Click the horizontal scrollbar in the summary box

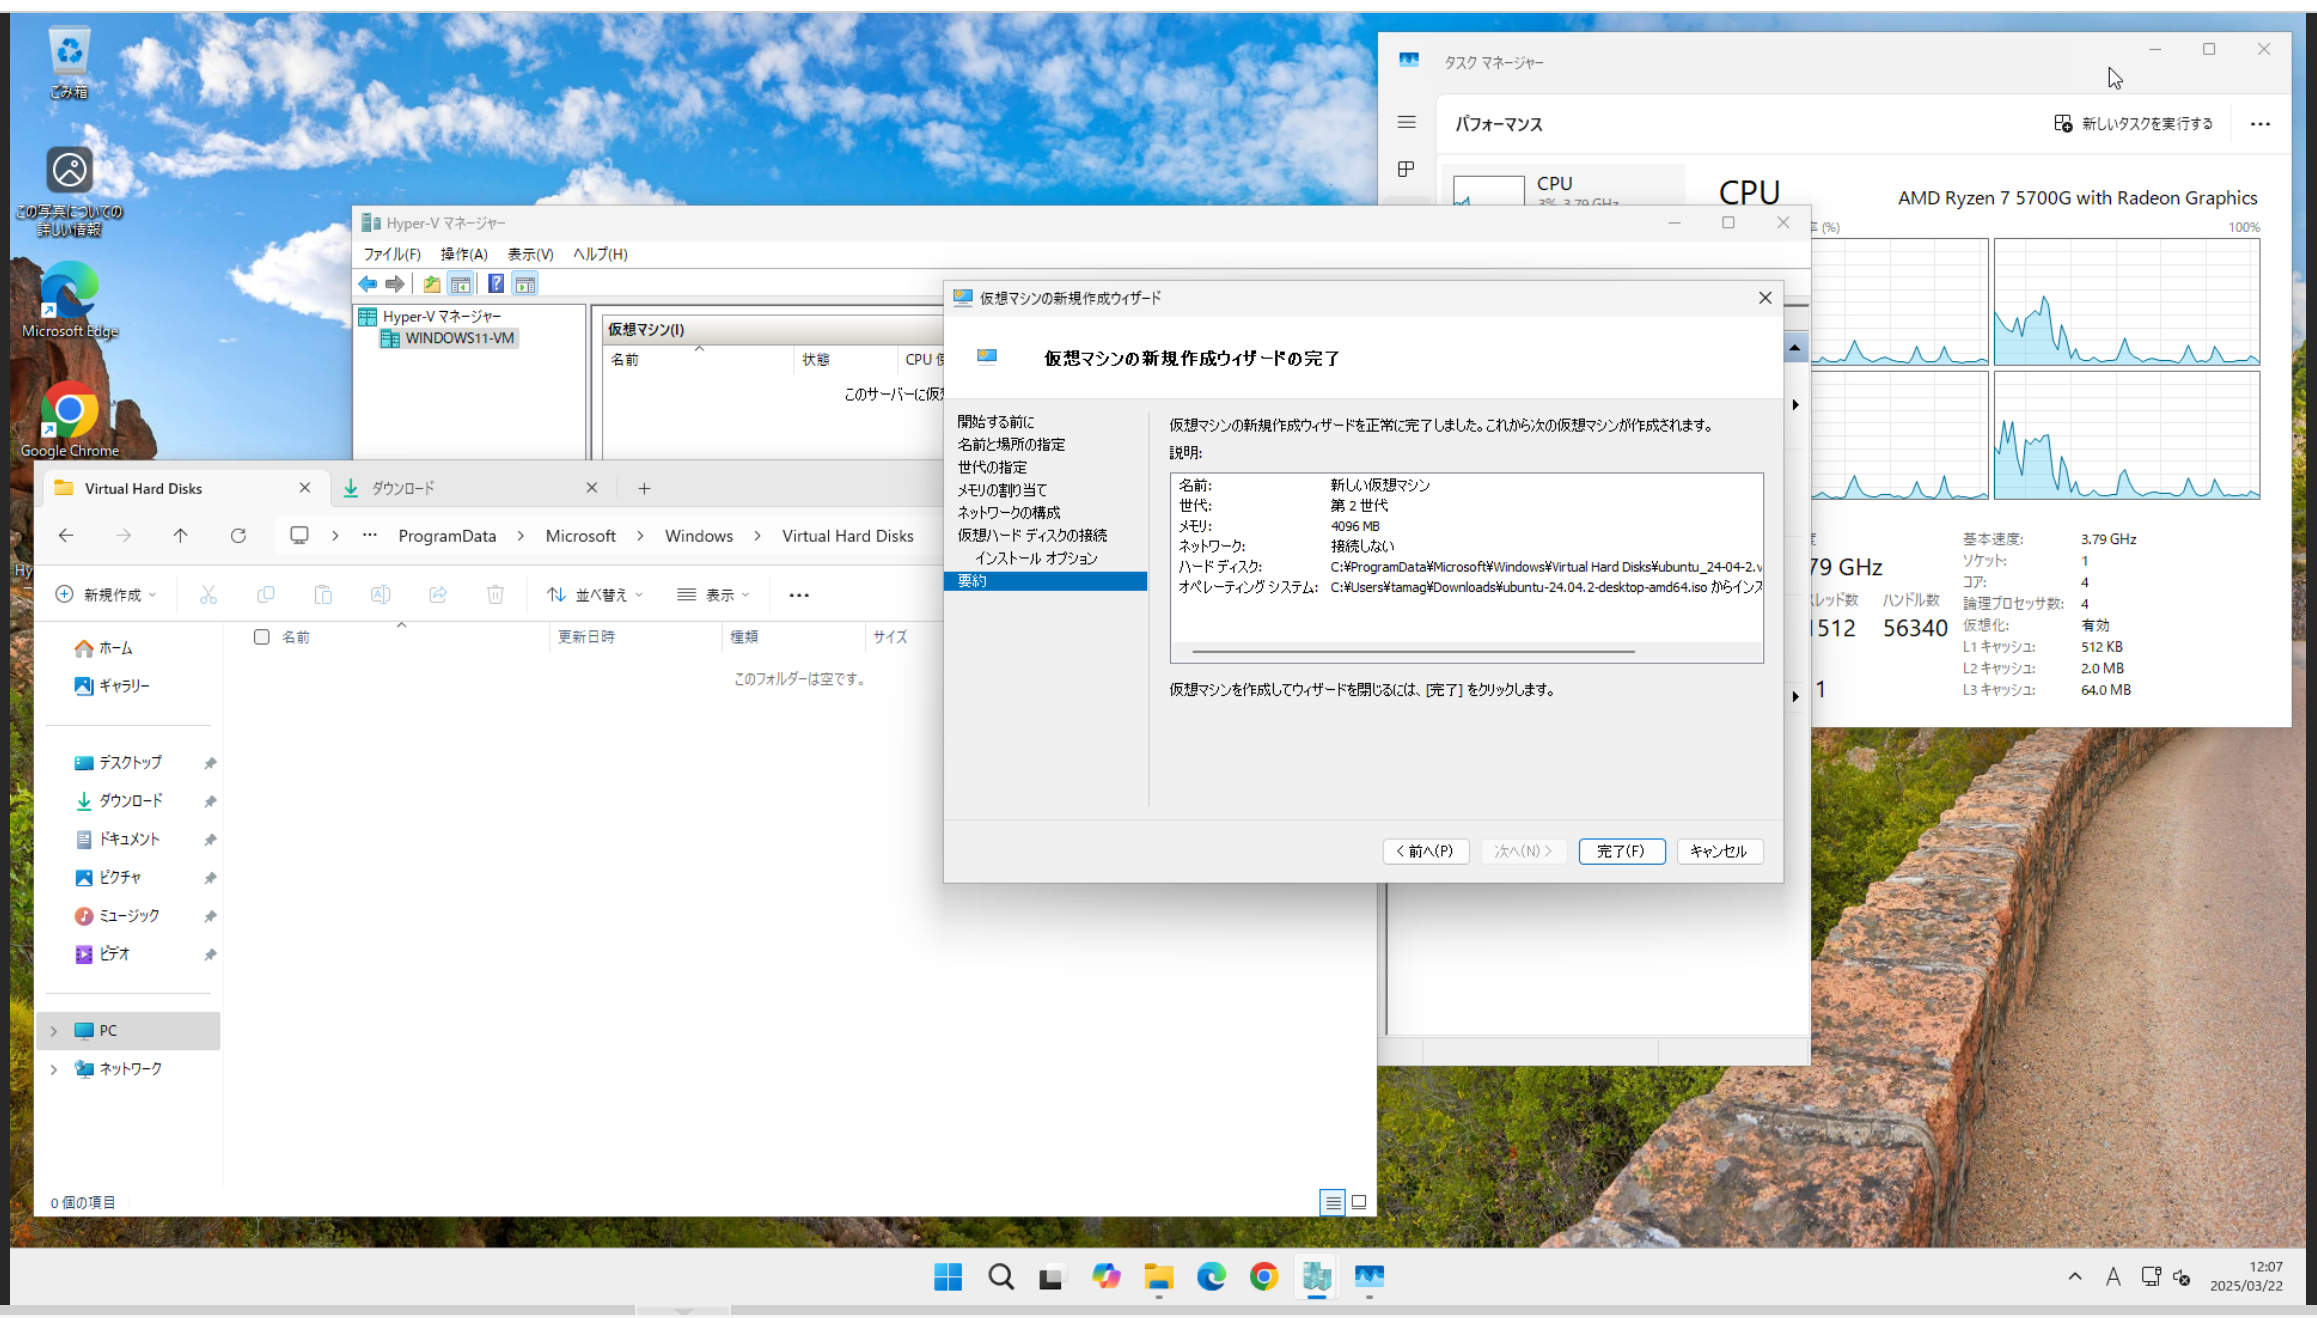(1412, 651)
